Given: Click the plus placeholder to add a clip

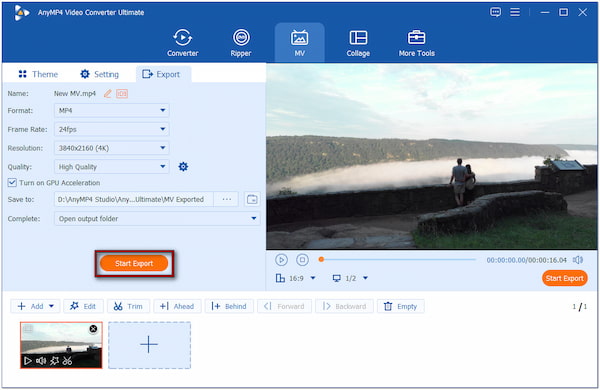Looking at the screenshot, I should [x=149, y=345].
